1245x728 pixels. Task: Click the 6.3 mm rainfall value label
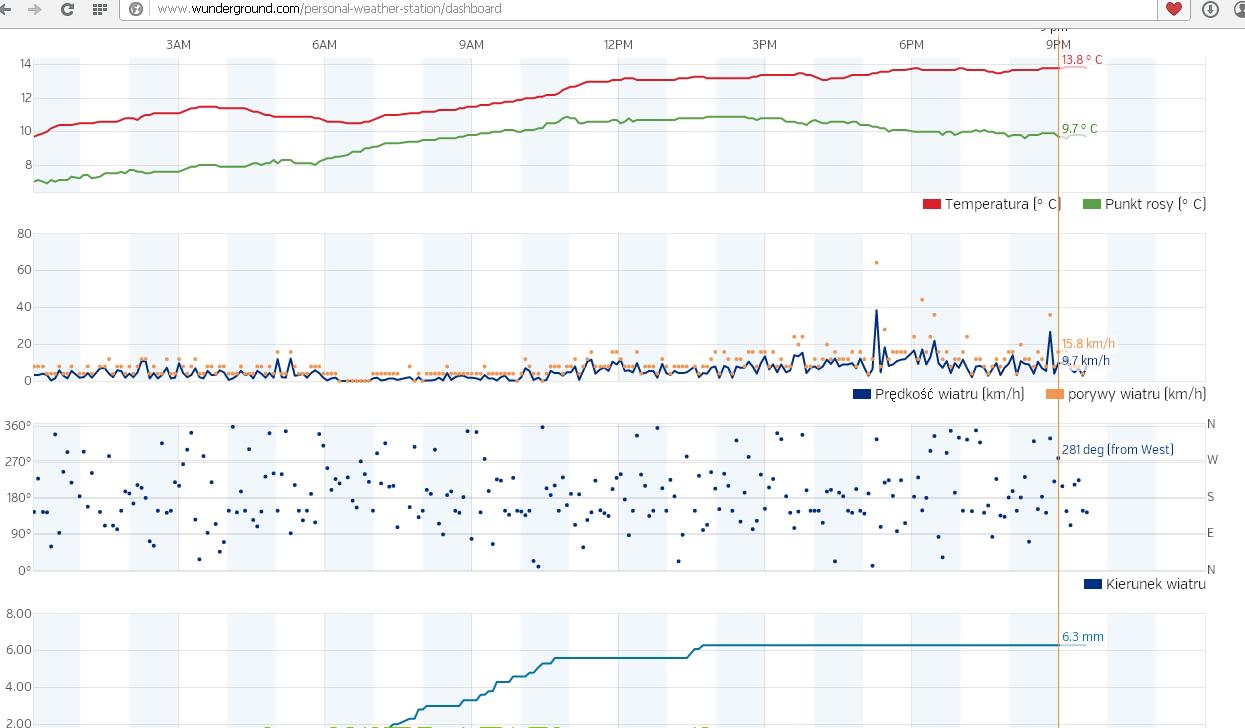[1082, 637]
